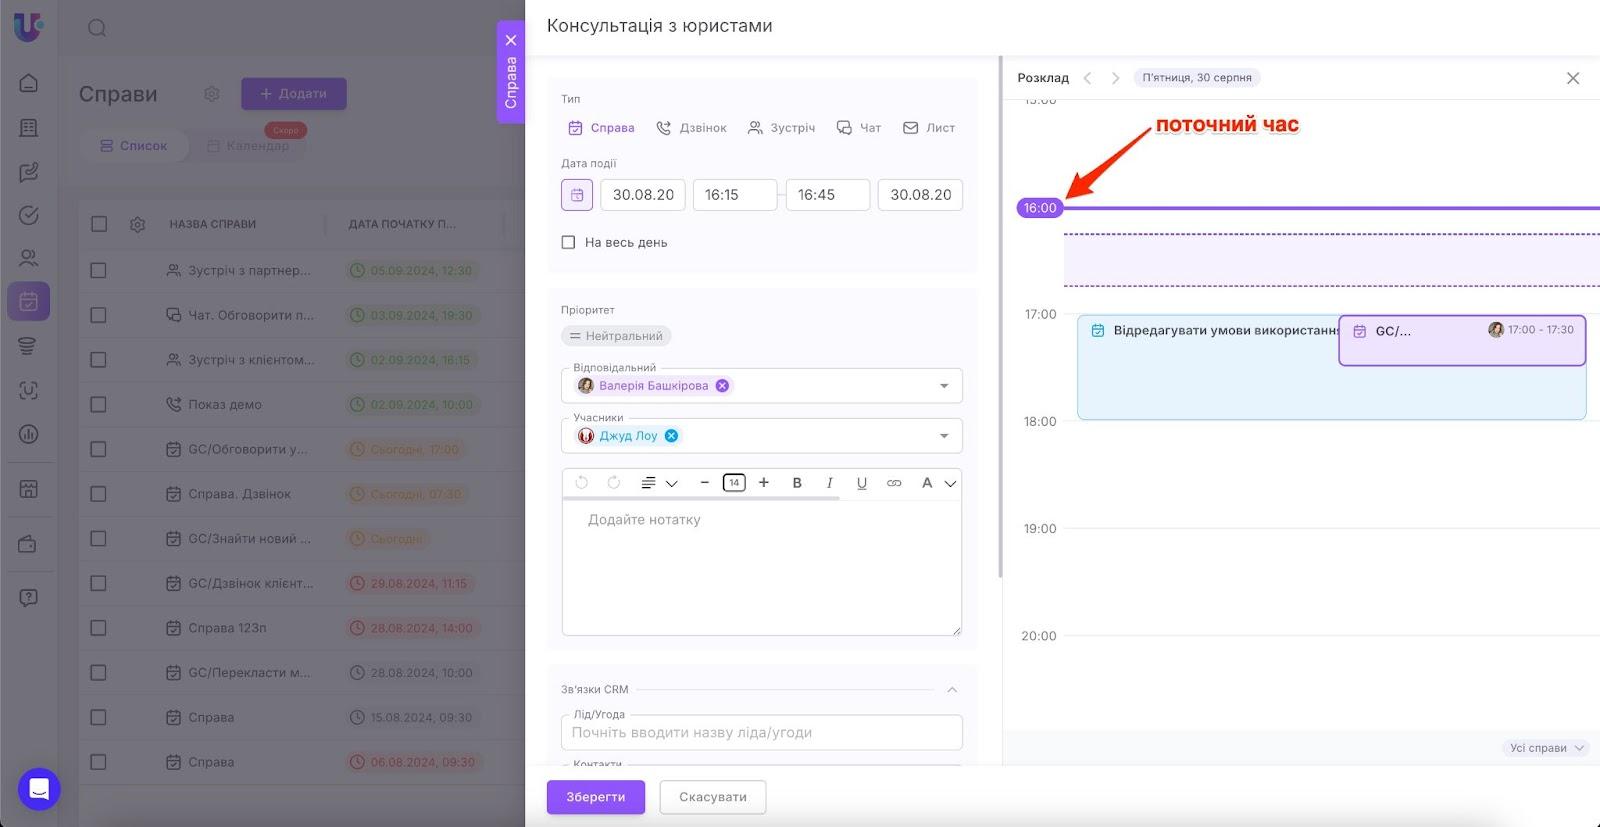Click the settings gear beside Справи heading
The width and height of the screenshot is (1600, 827).
pyautogui.click(x=211, y=94)
